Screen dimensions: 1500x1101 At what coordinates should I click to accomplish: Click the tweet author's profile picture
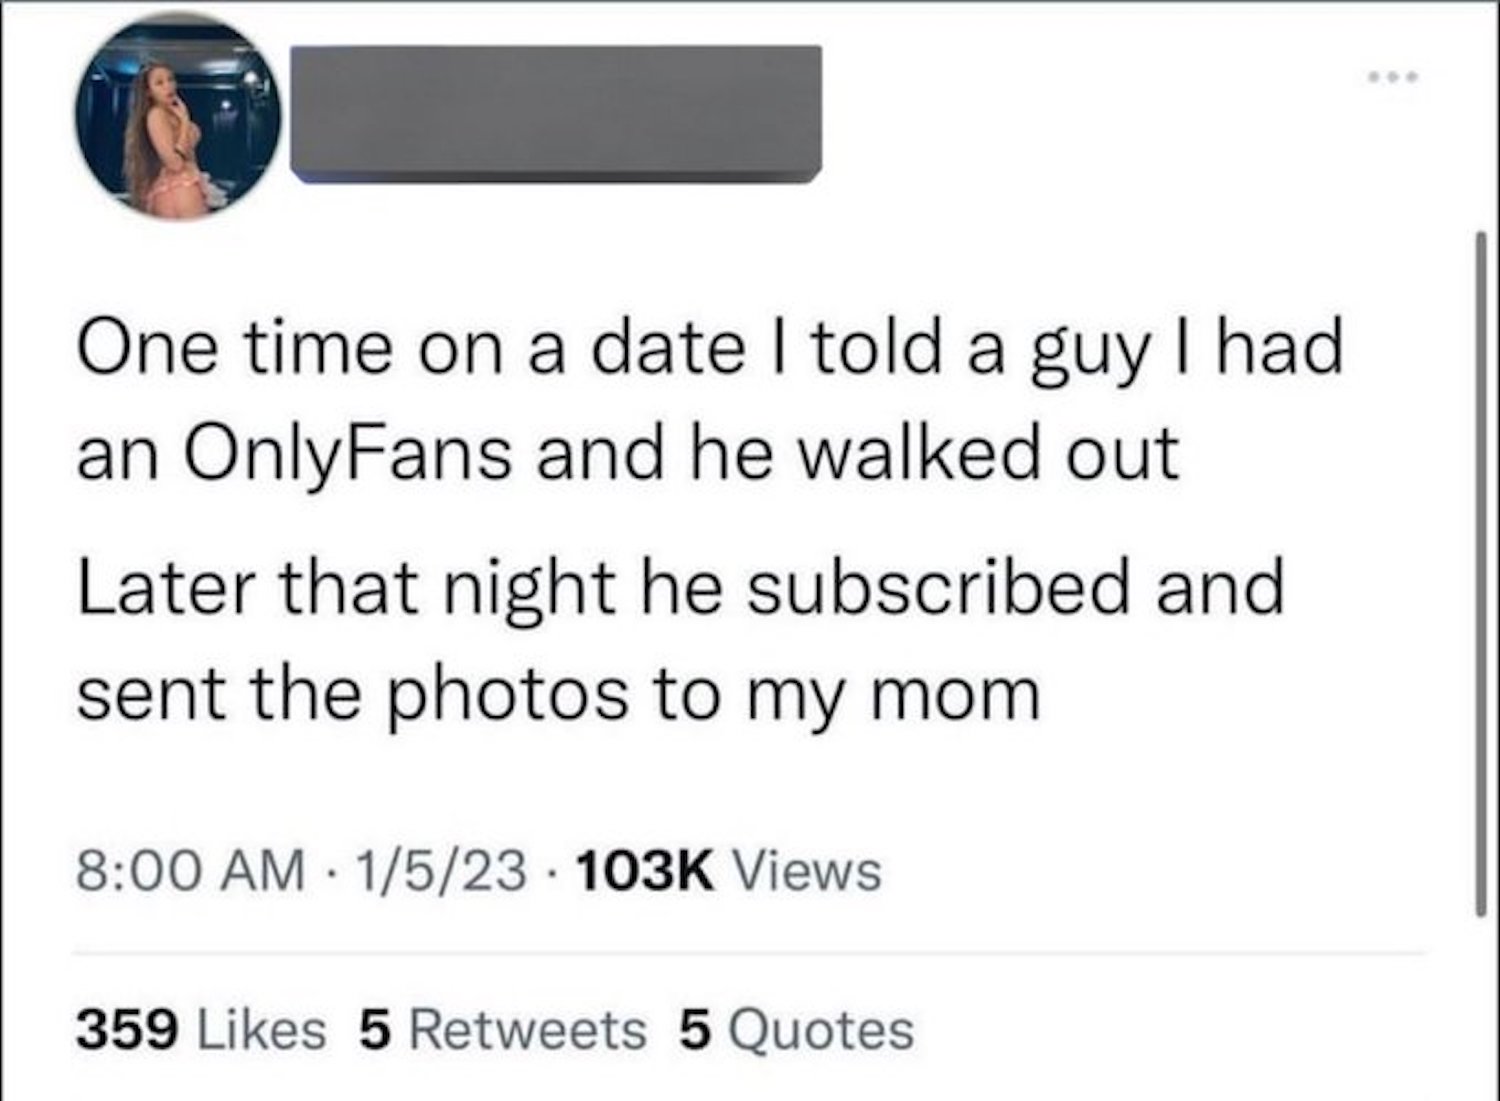178,118
